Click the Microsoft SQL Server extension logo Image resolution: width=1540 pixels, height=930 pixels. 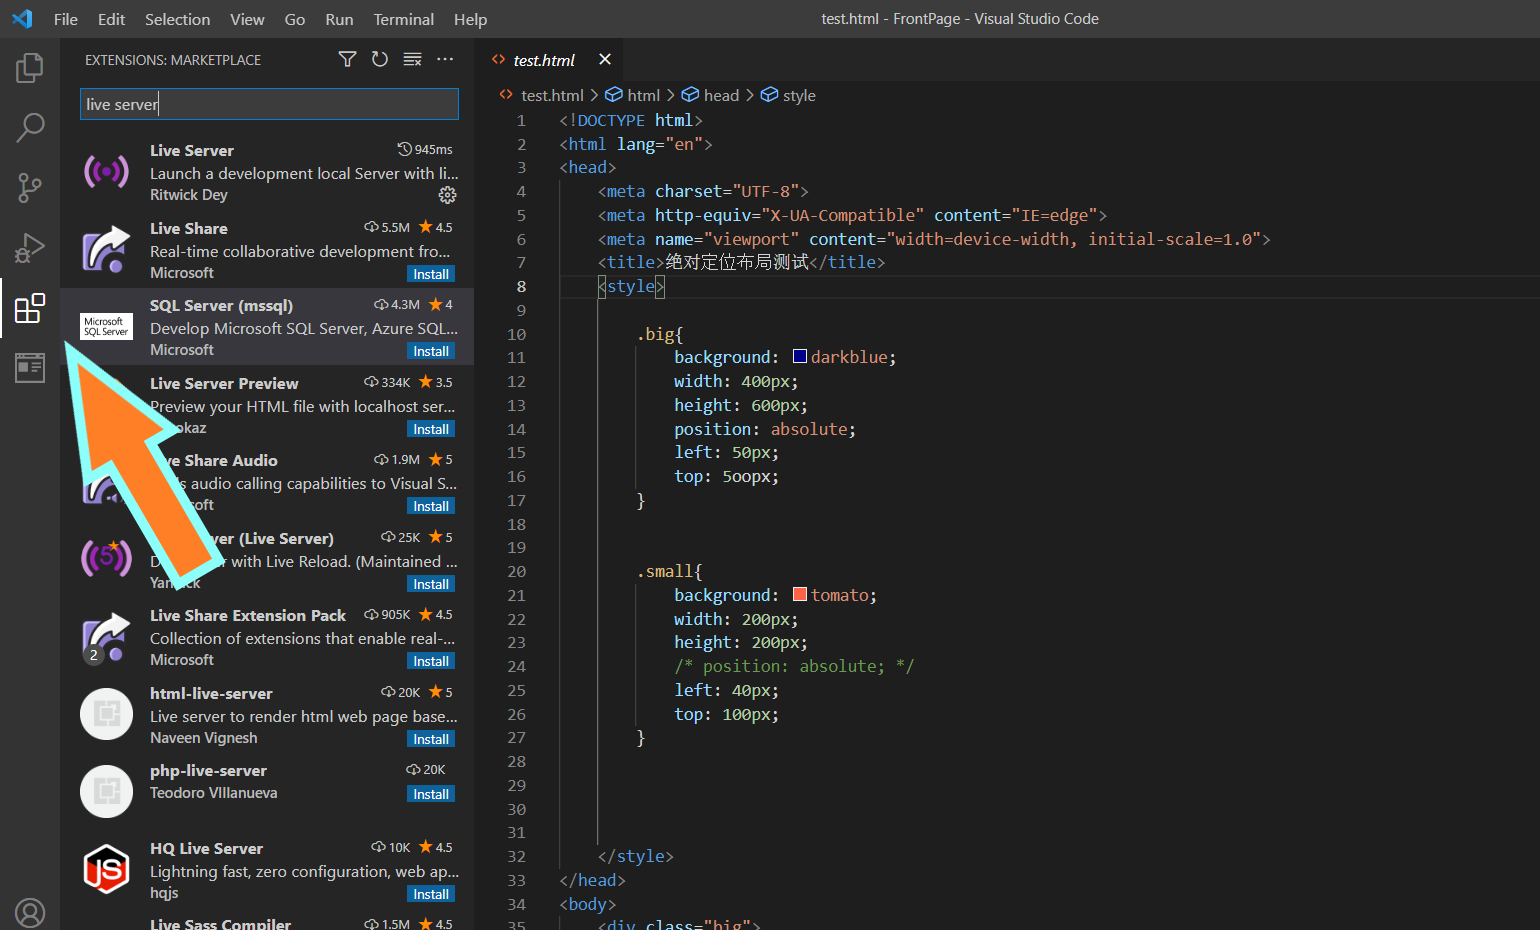(x=106, y=327)
